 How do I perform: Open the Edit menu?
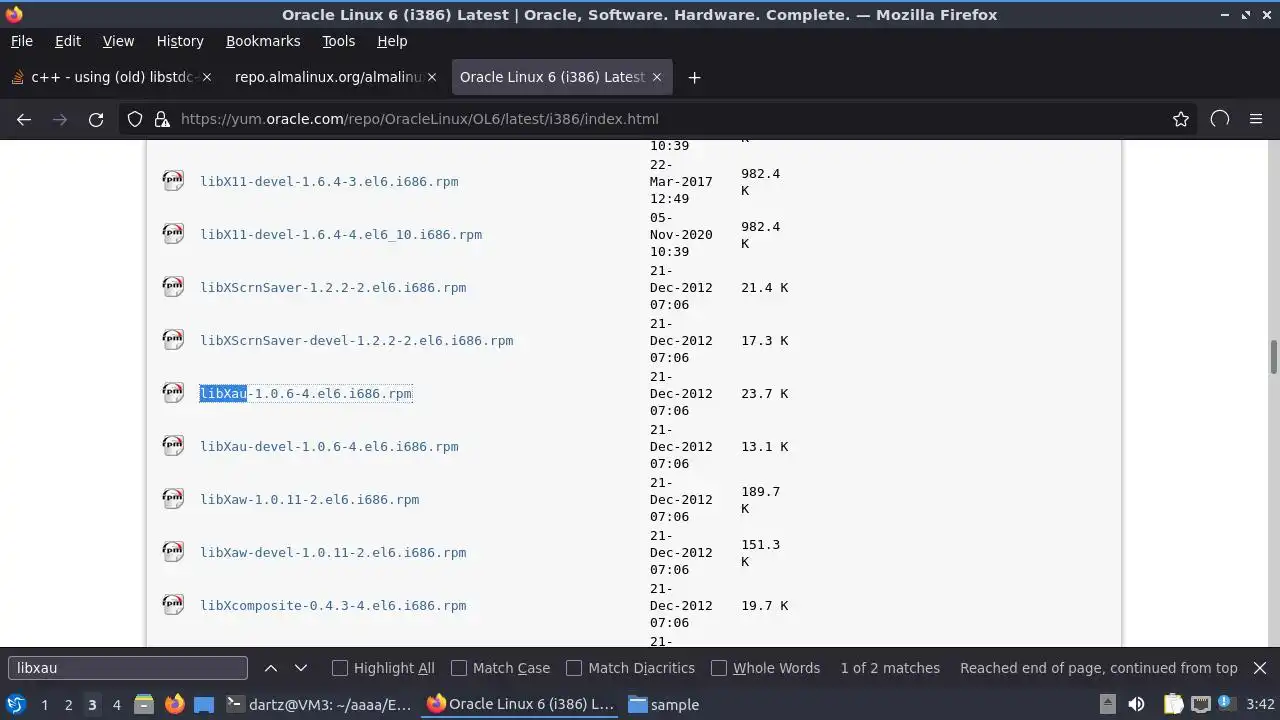coord(68,41)
